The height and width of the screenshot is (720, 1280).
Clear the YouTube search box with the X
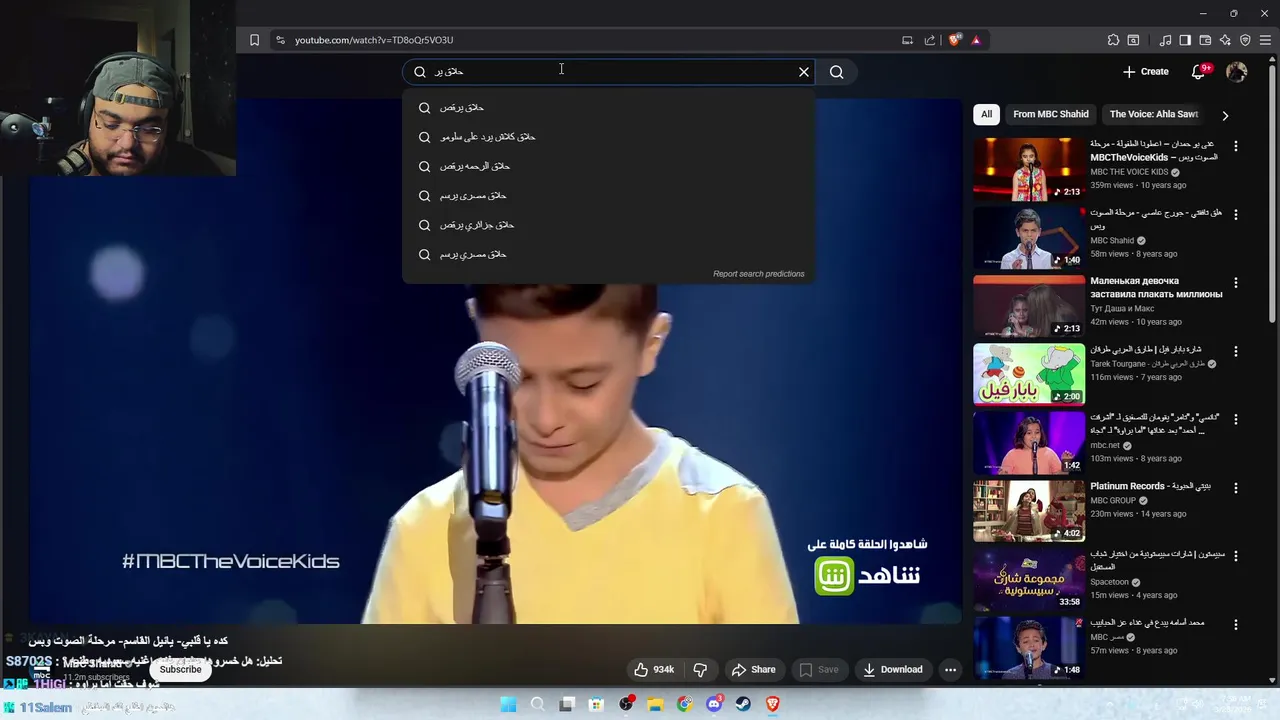click(804, 72)
